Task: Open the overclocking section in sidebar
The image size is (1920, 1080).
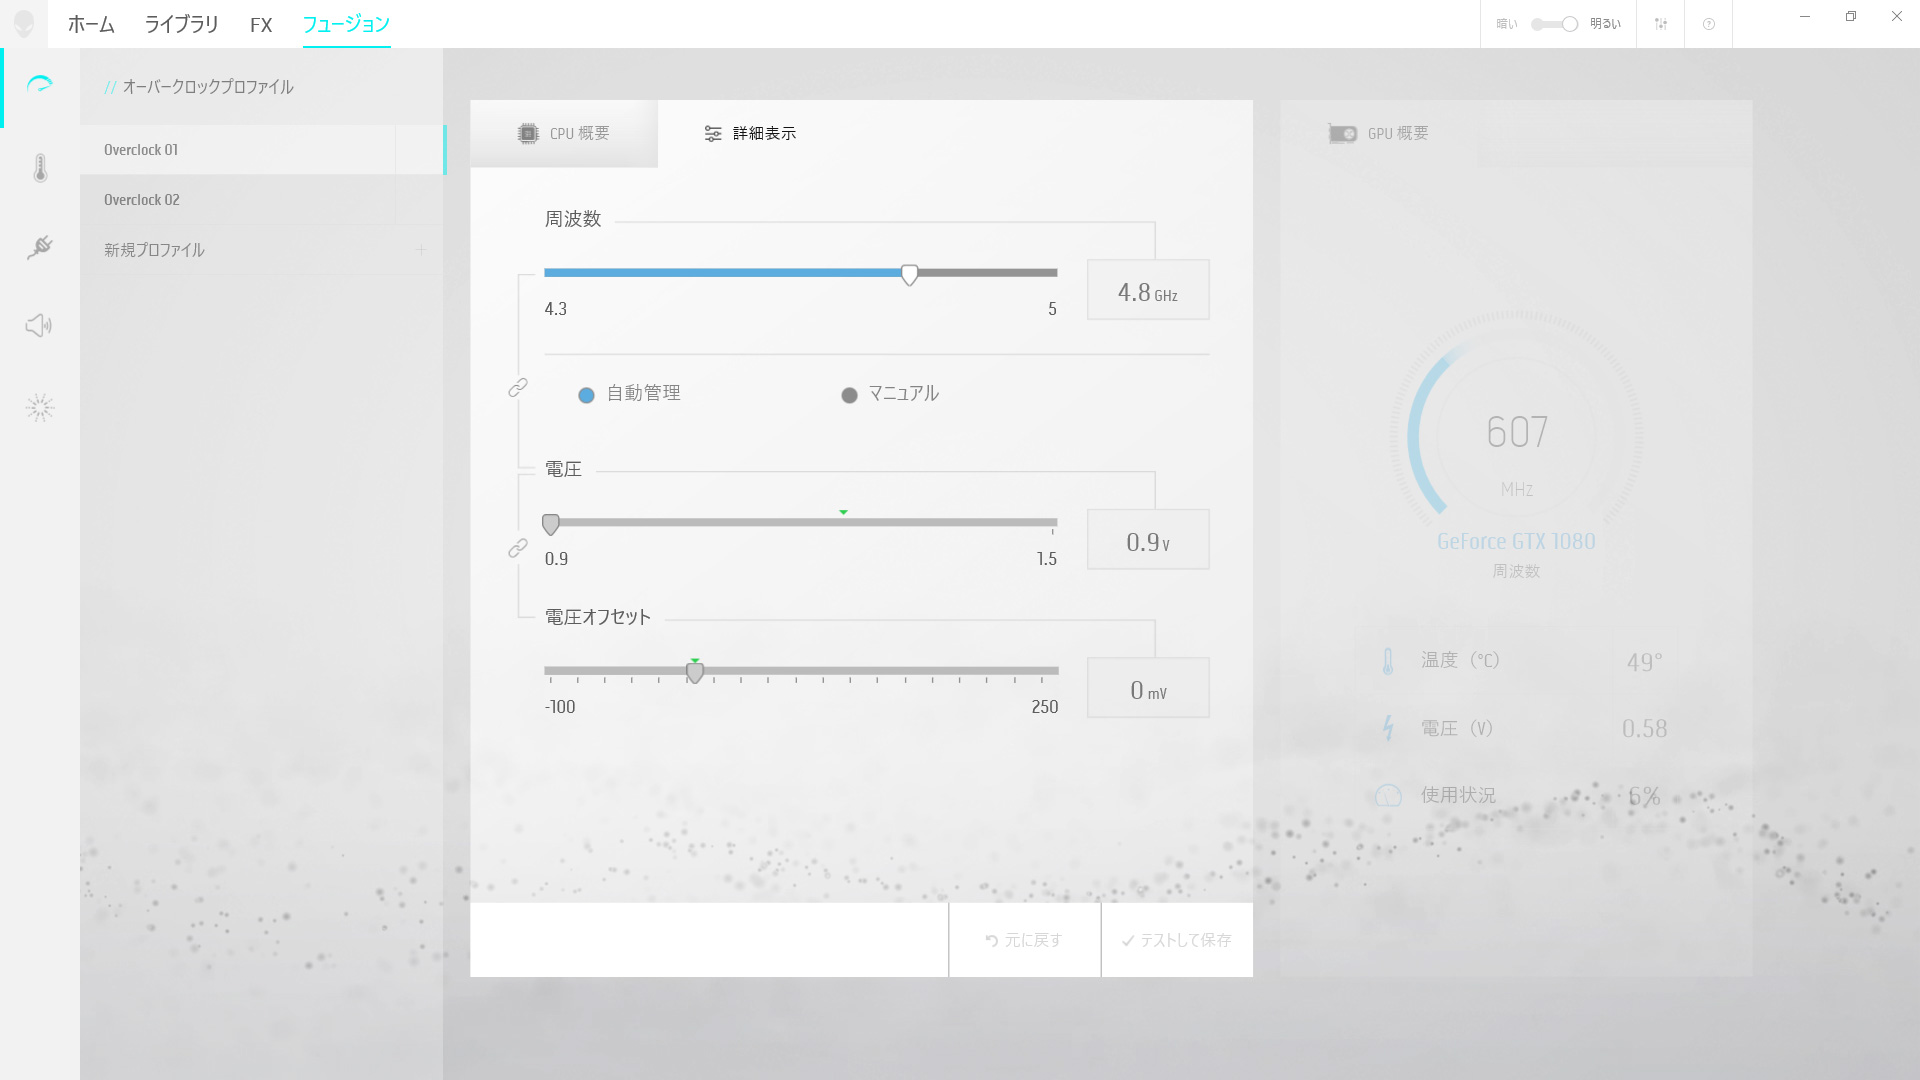Action: point(40,85)
